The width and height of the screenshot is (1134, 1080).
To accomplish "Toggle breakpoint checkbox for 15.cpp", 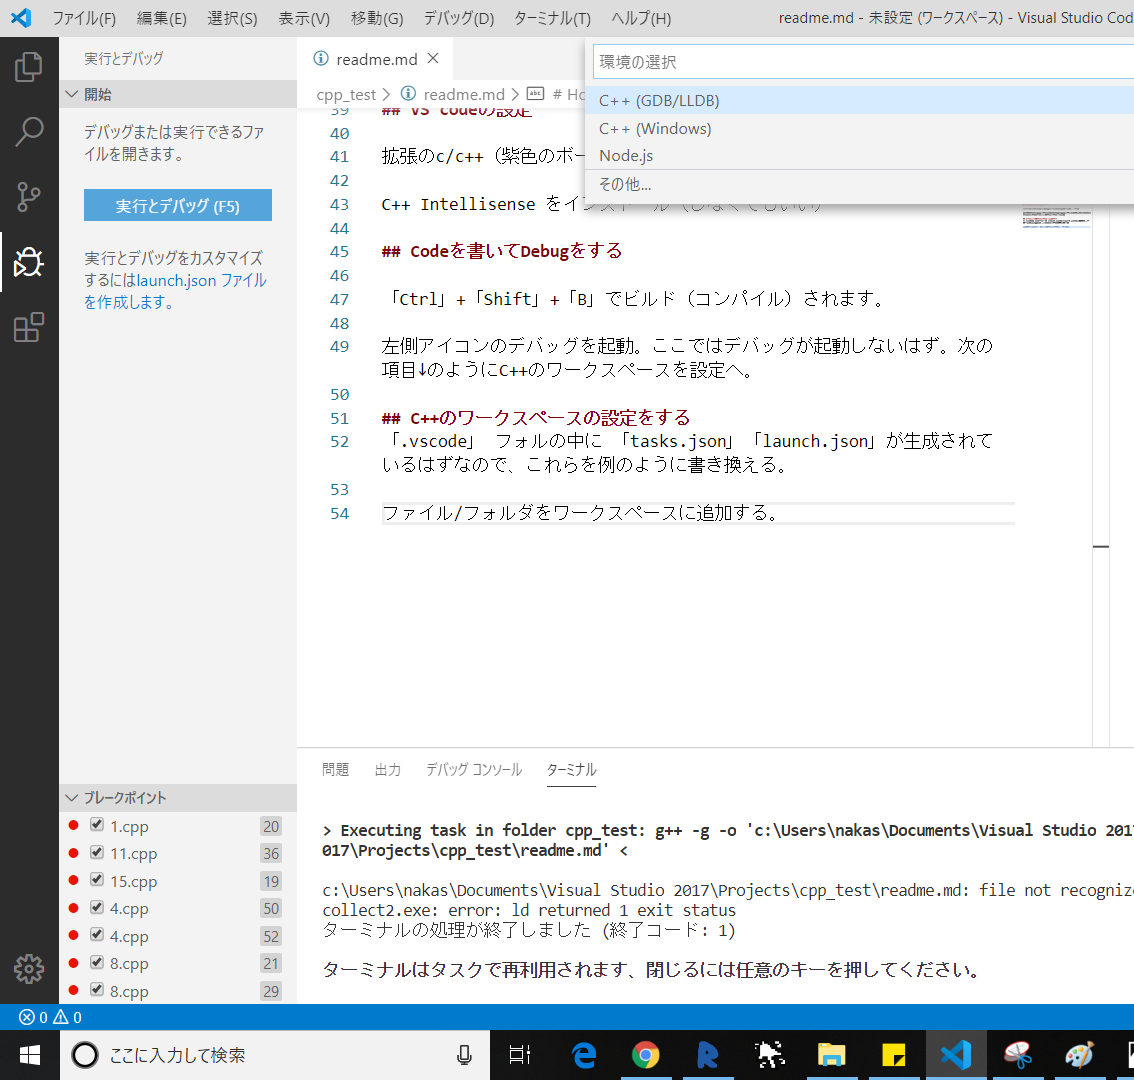I will click(97, 880).
